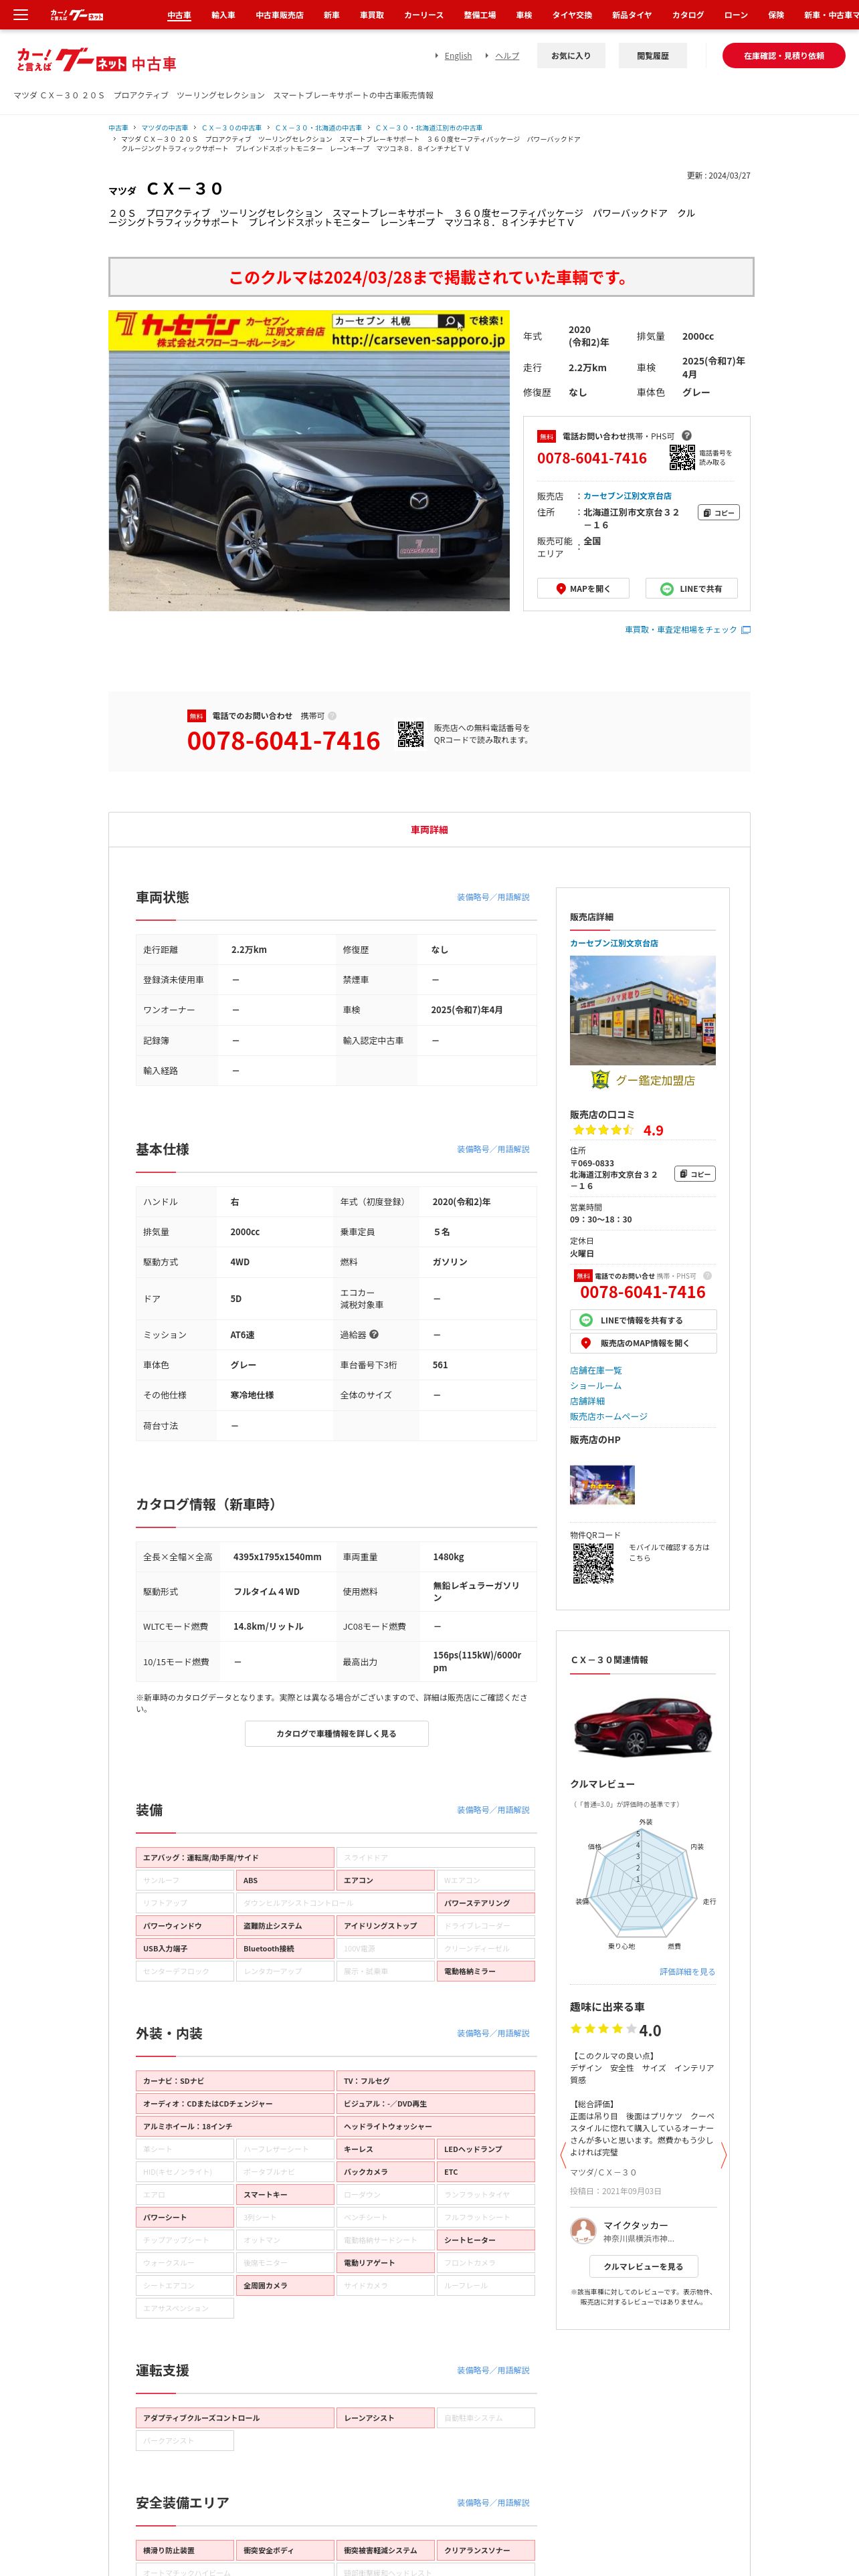Open お気に入り favorites button
The image size is (859, 2576).
(570, 56)
